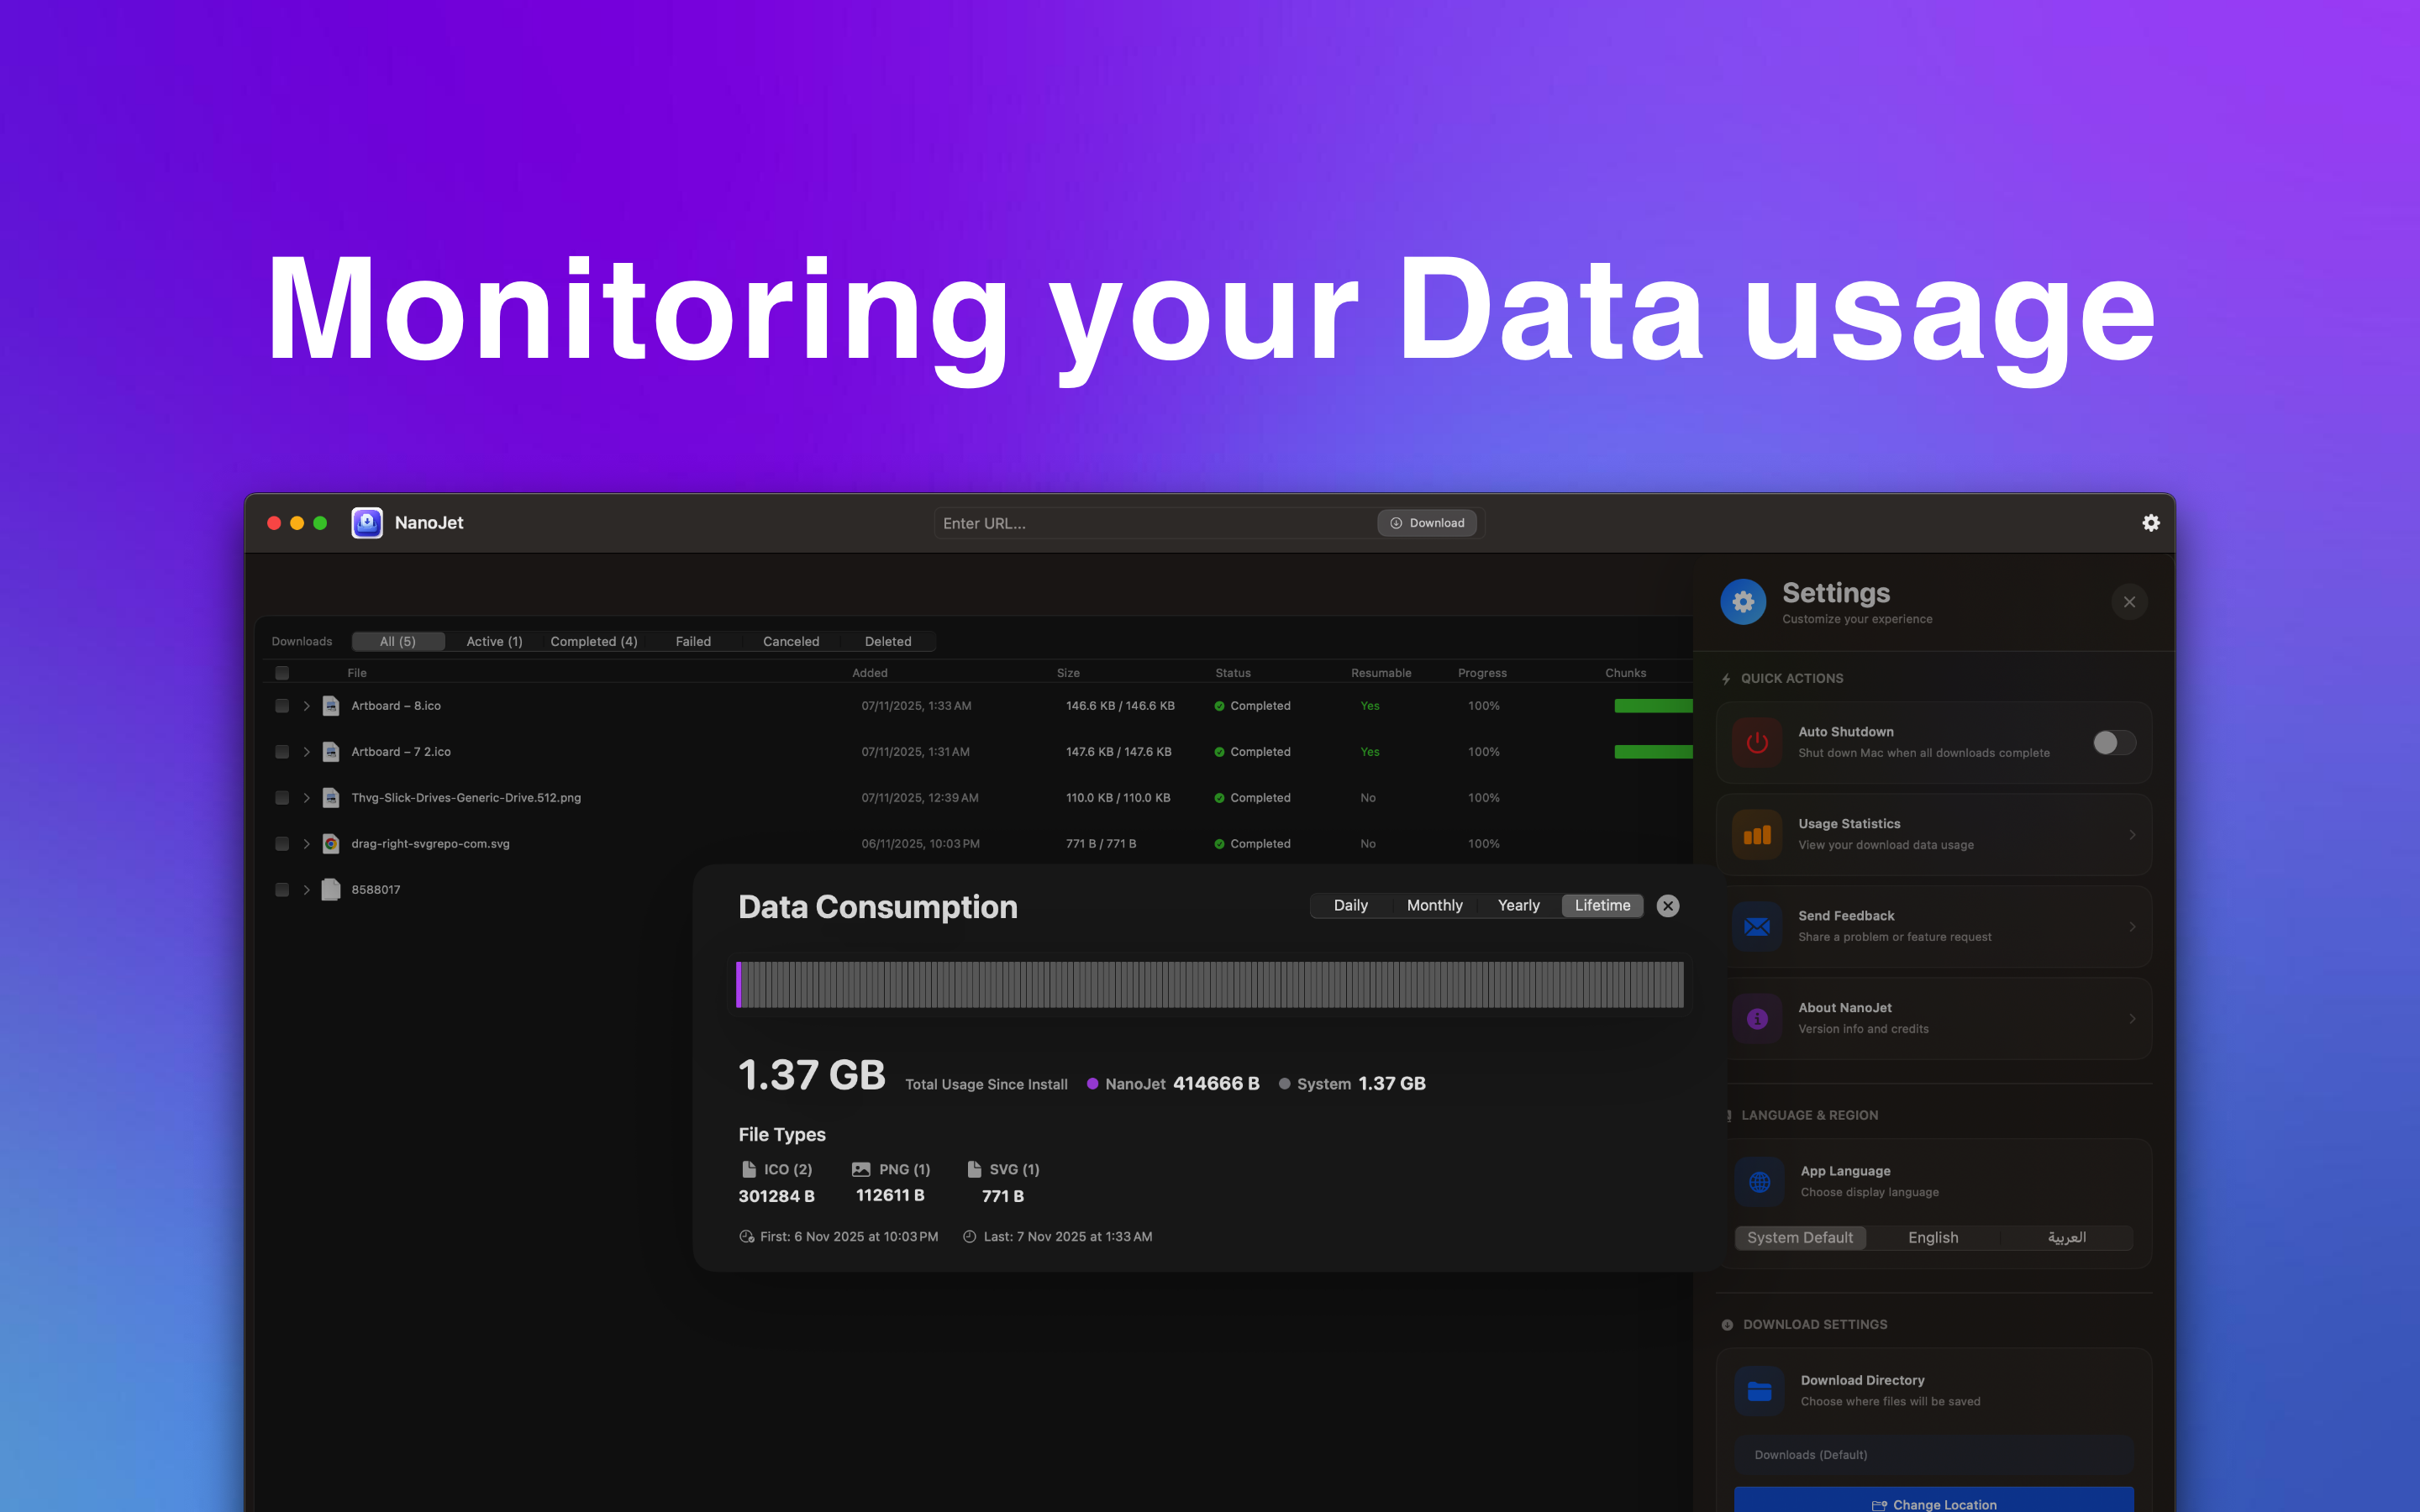The width and height of the screenshot is (2420, 1512).
Task: Check the select-all checkbox in the header
Action: tap(282, 673)
